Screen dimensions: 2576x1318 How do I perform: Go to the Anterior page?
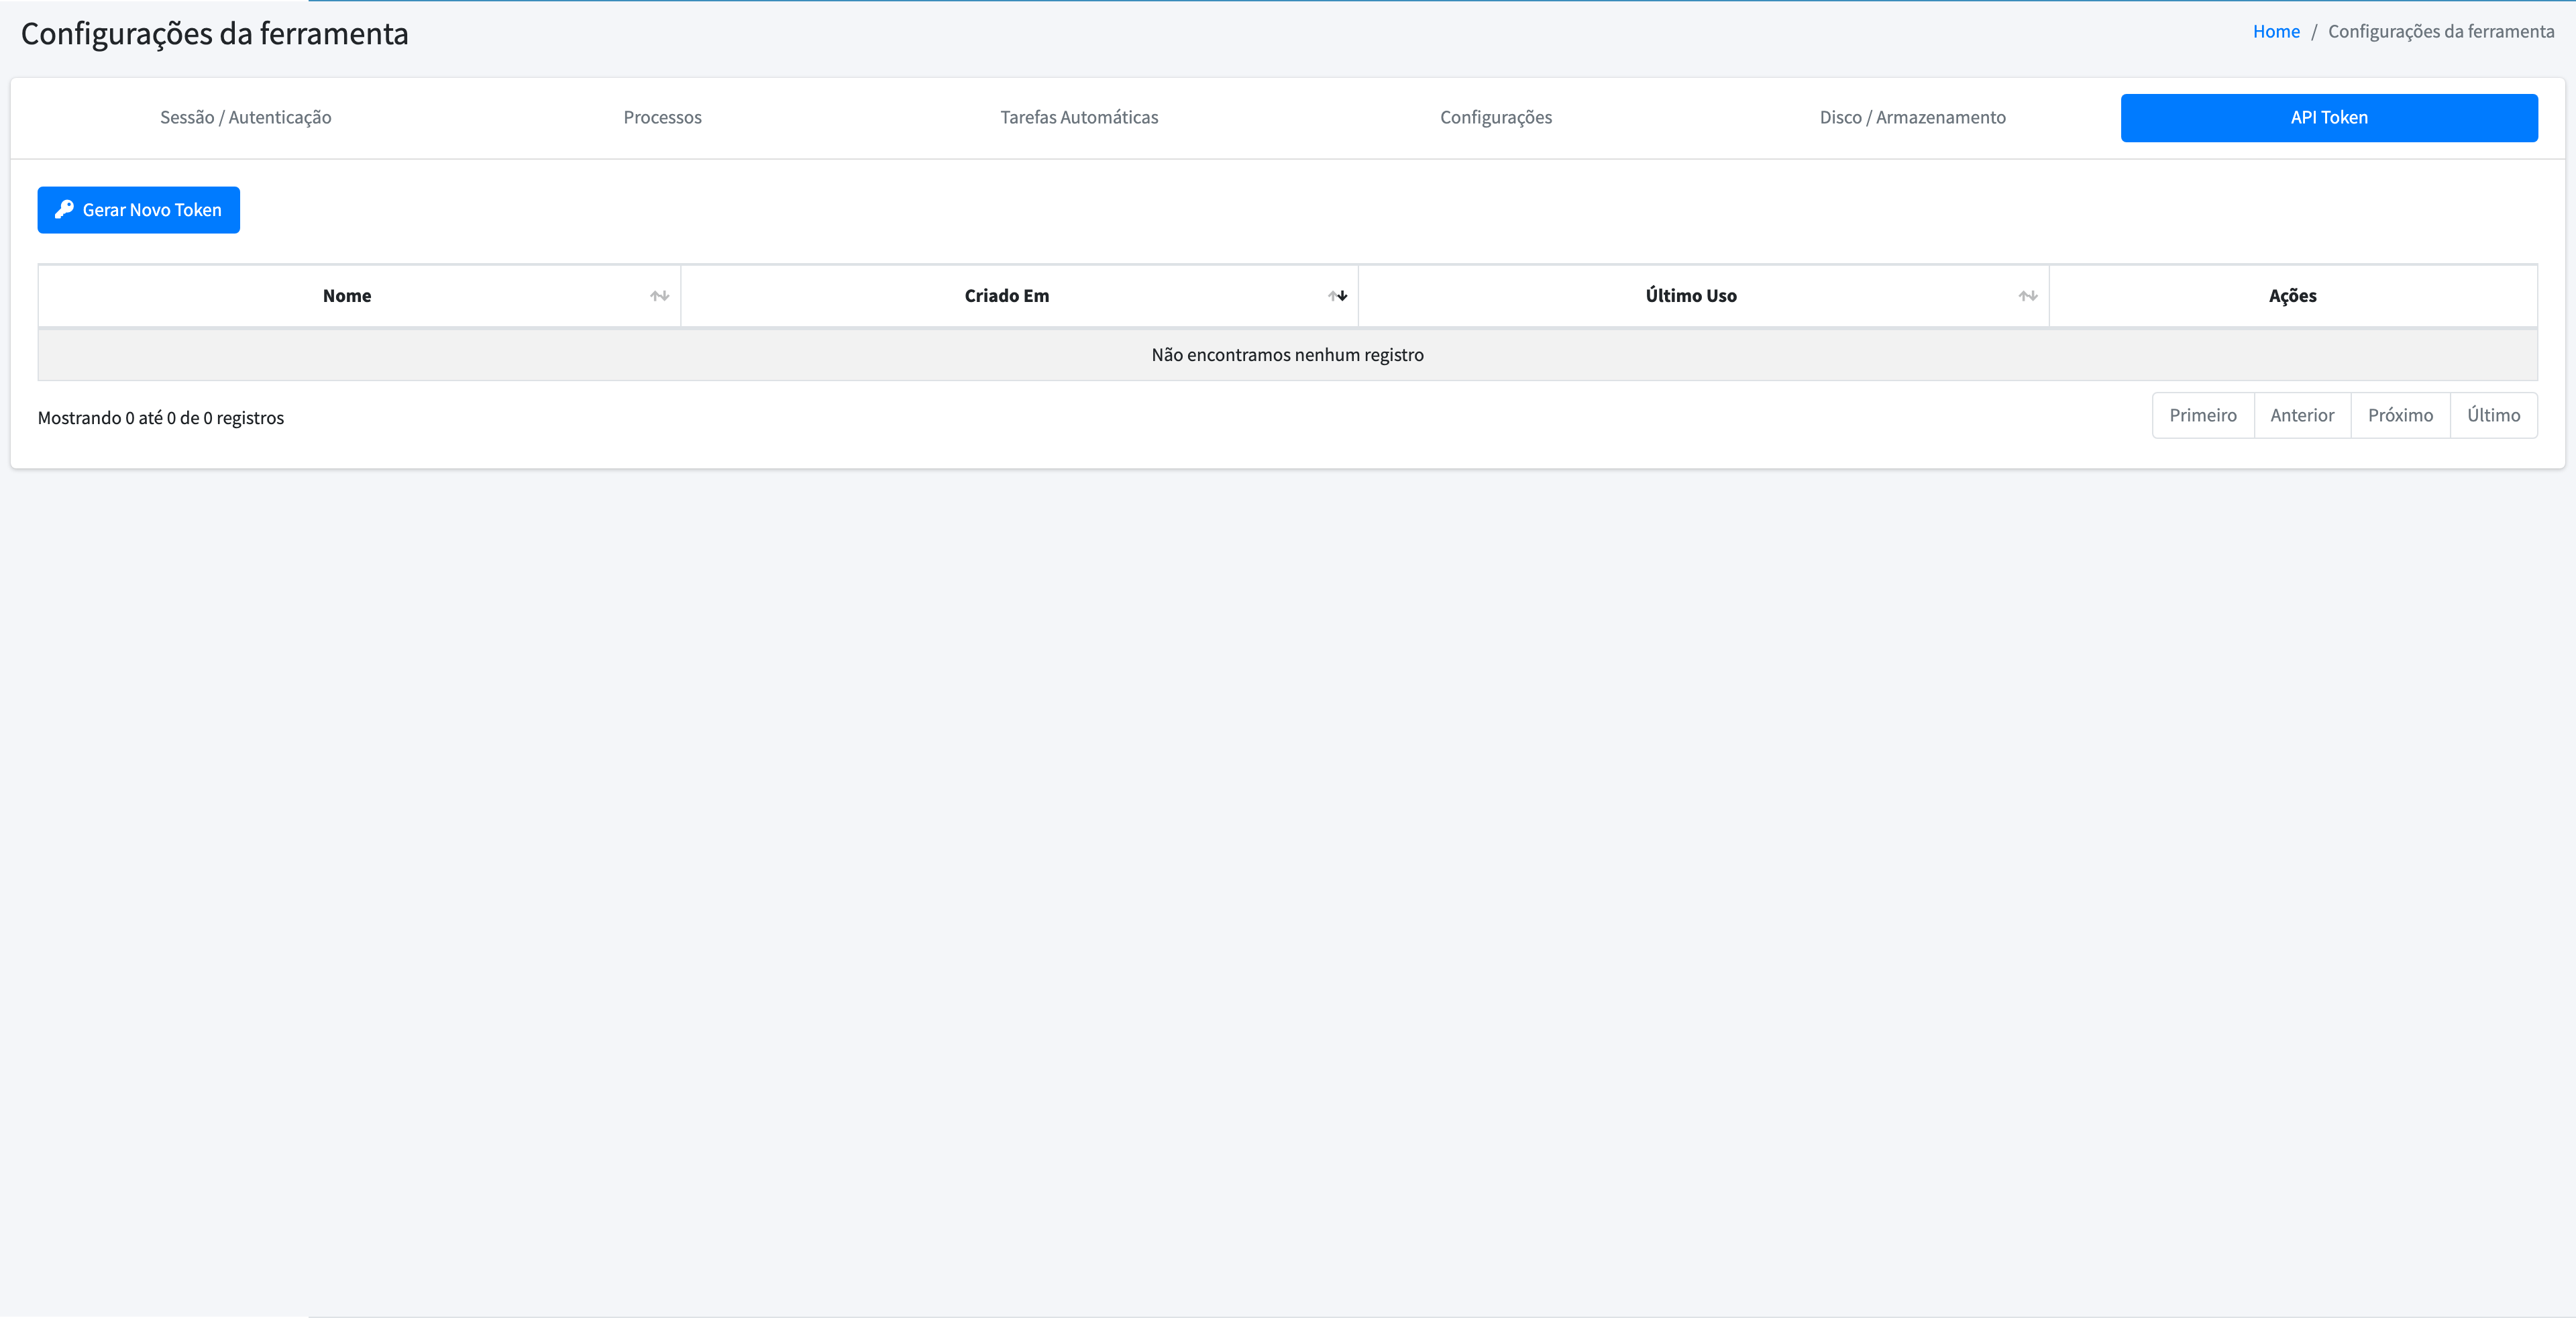tap(2302, 415)
